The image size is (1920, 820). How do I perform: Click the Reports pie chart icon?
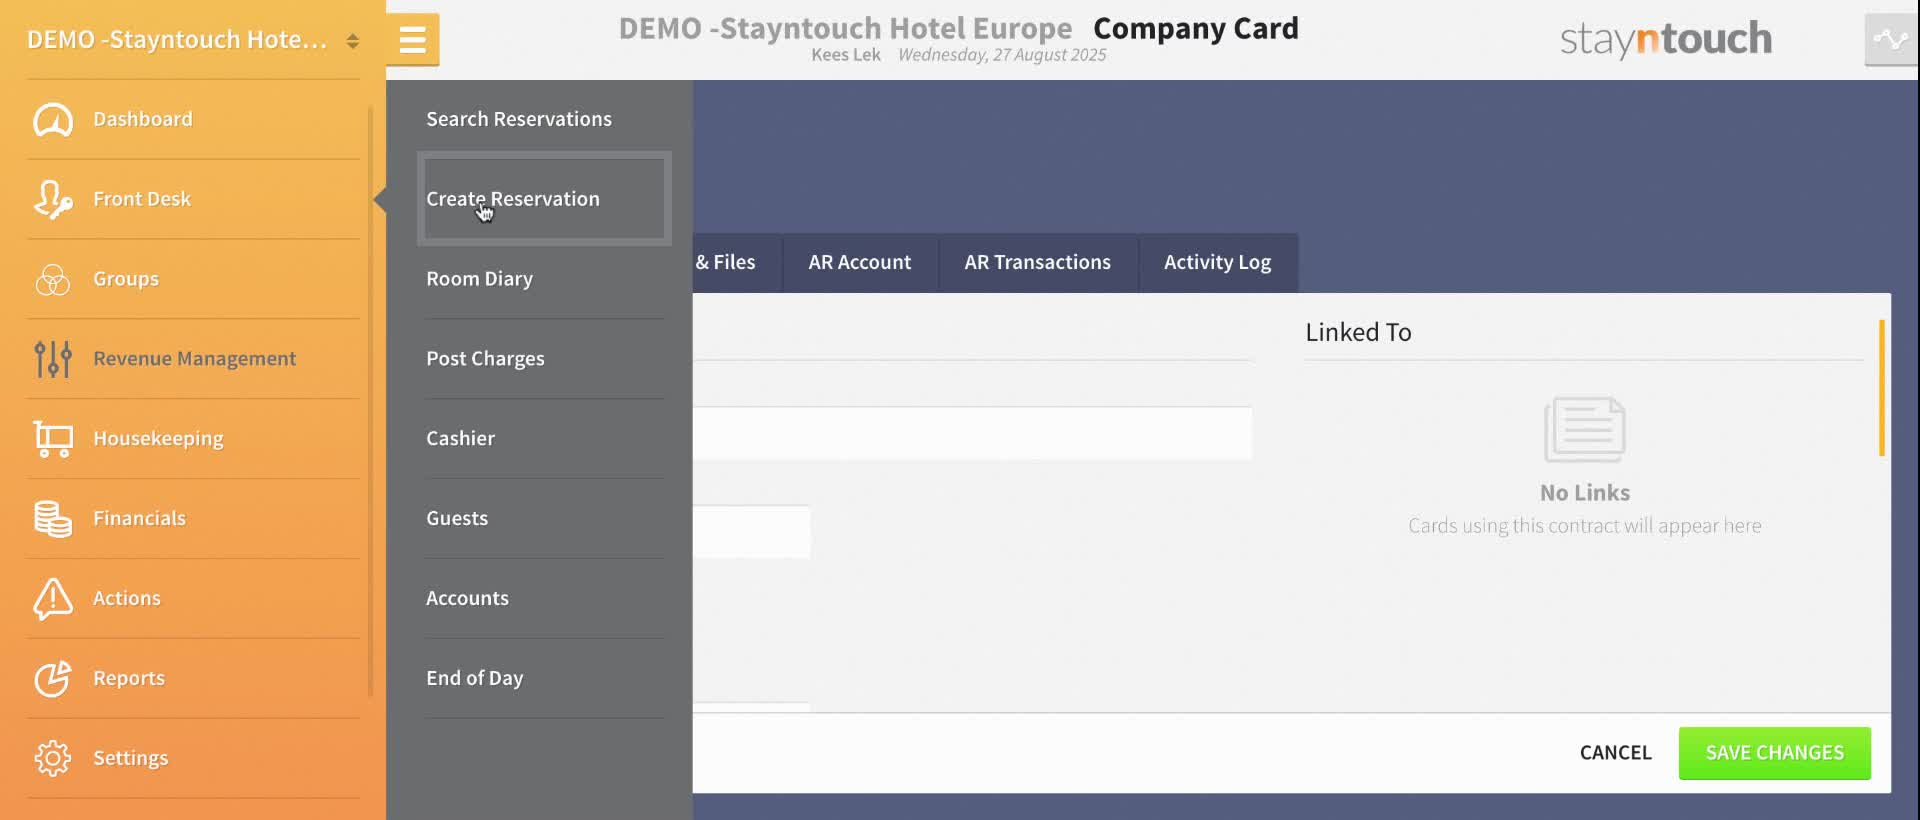pyautogui.click(x=53, y=678)
